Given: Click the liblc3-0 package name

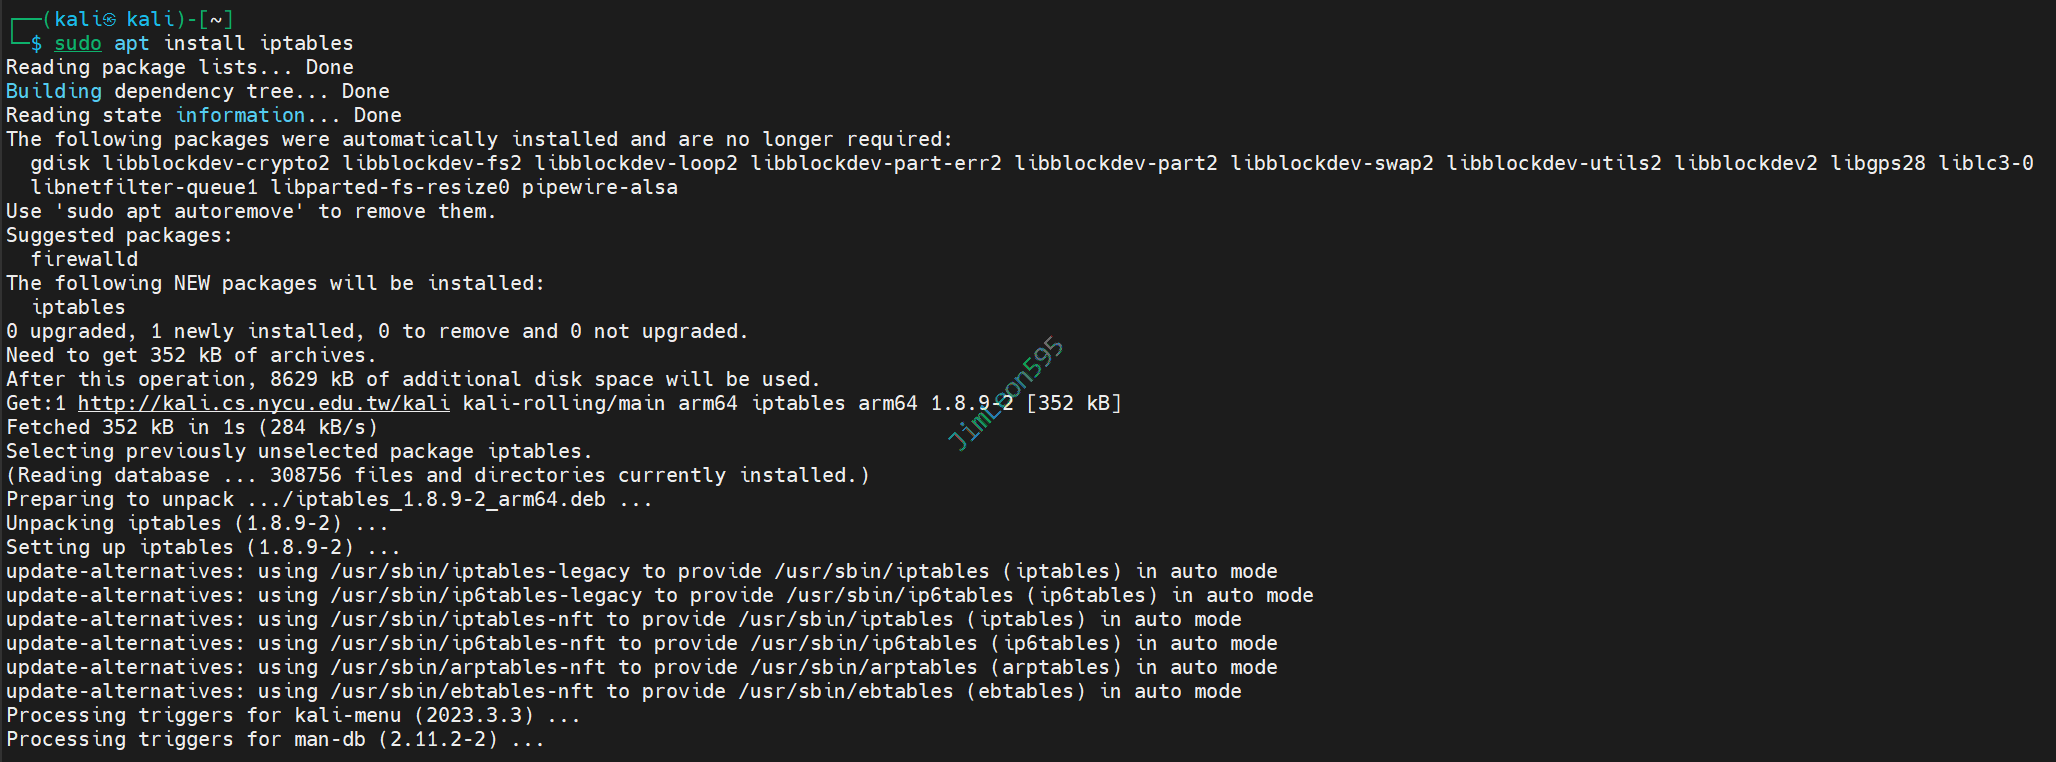Looking at the screenshot, I should pos(1985,163).
